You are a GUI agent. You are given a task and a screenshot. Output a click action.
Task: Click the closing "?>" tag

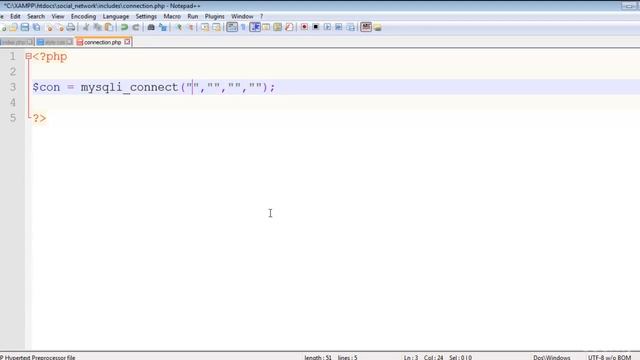39,118
